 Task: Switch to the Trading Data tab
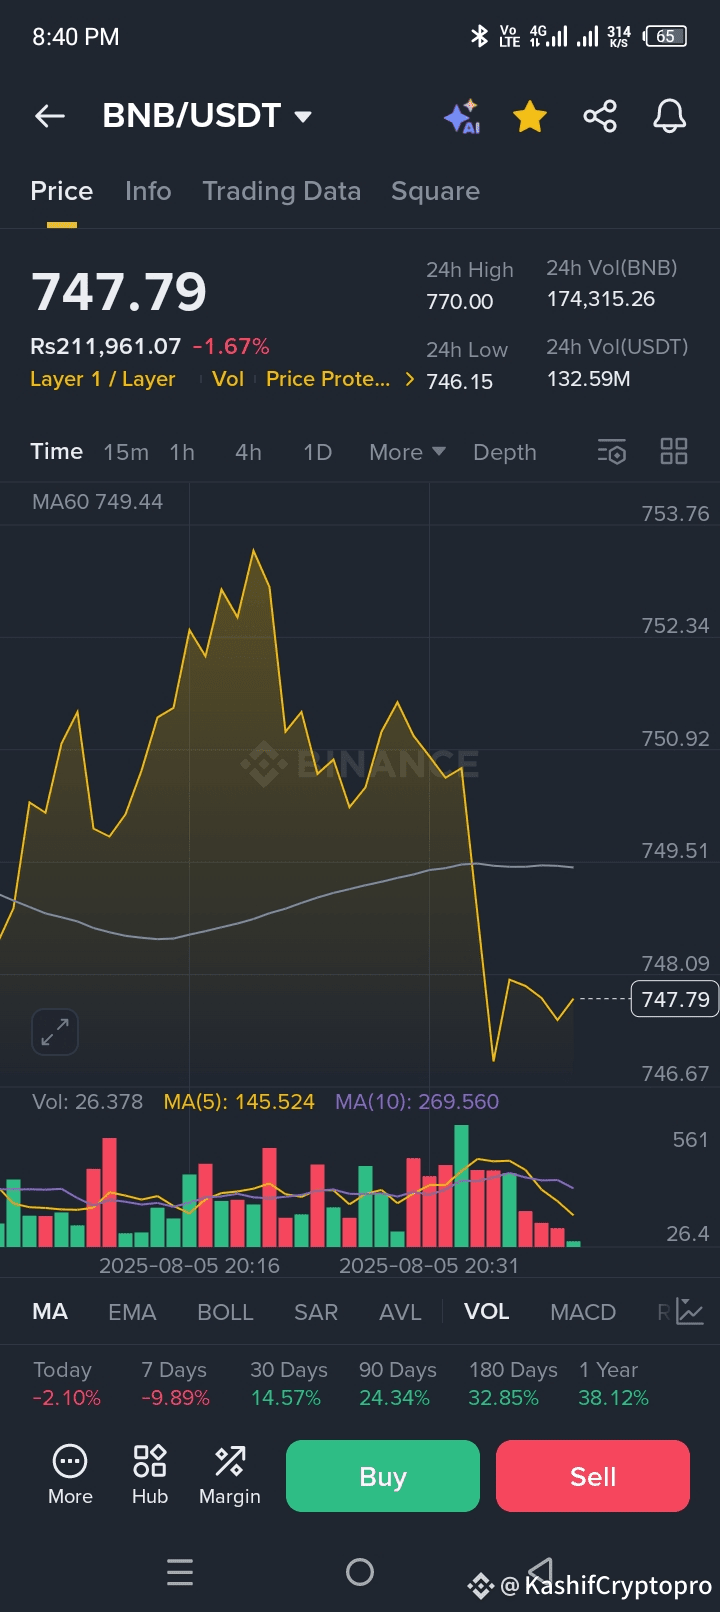(x=281, y=191)
